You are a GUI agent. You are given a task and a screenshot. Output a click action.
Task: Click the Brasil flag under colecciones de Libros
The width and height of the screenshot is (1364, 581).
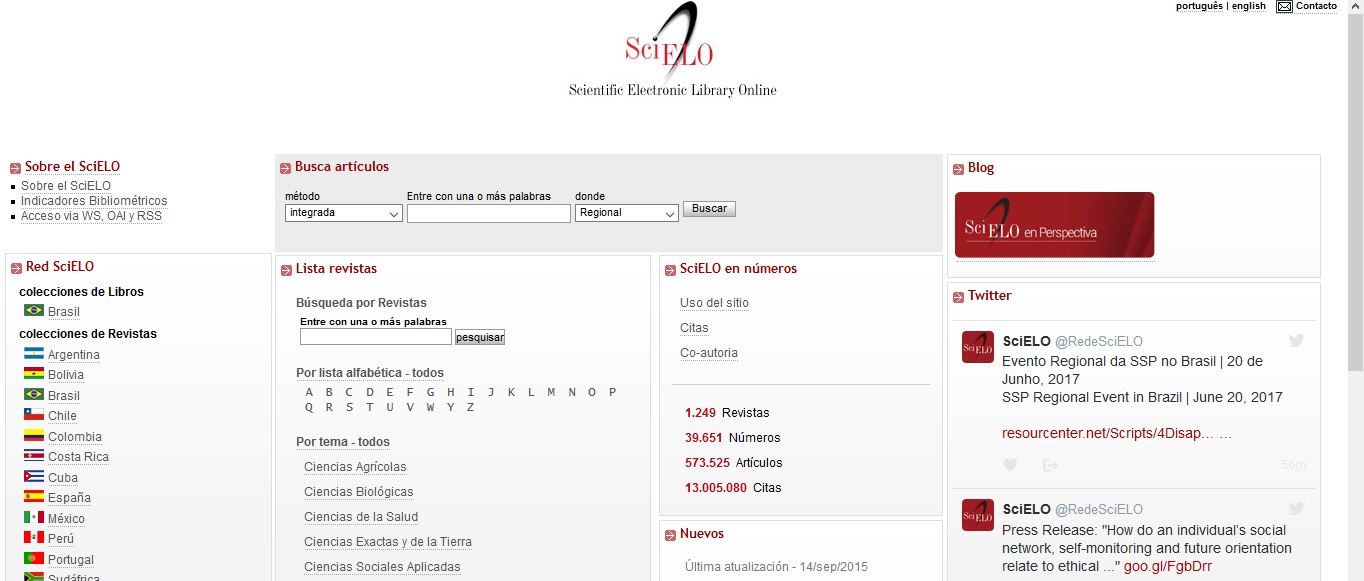coord(34,311)
